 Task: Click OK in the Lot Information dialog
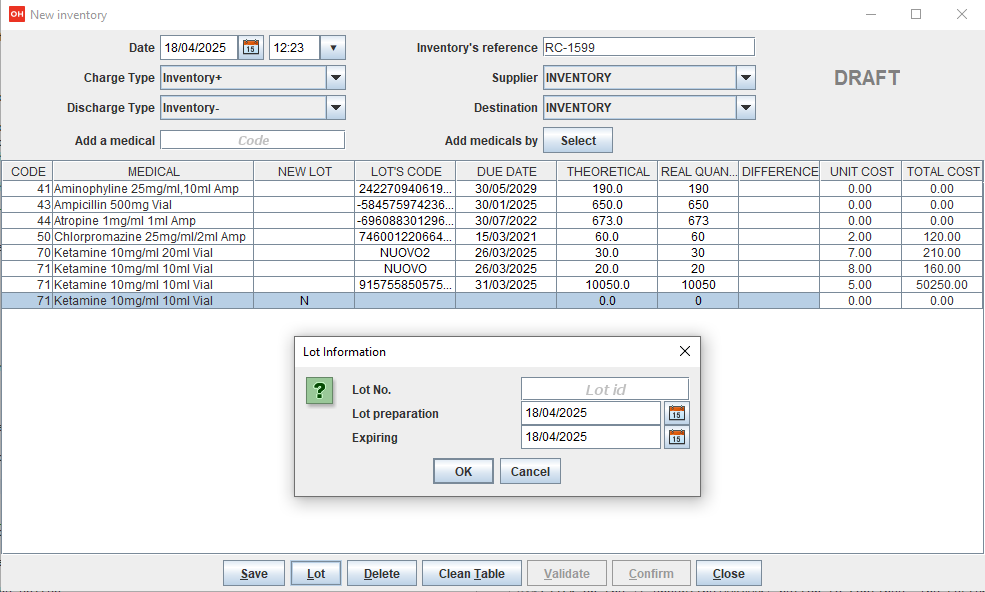click(463, 472)
